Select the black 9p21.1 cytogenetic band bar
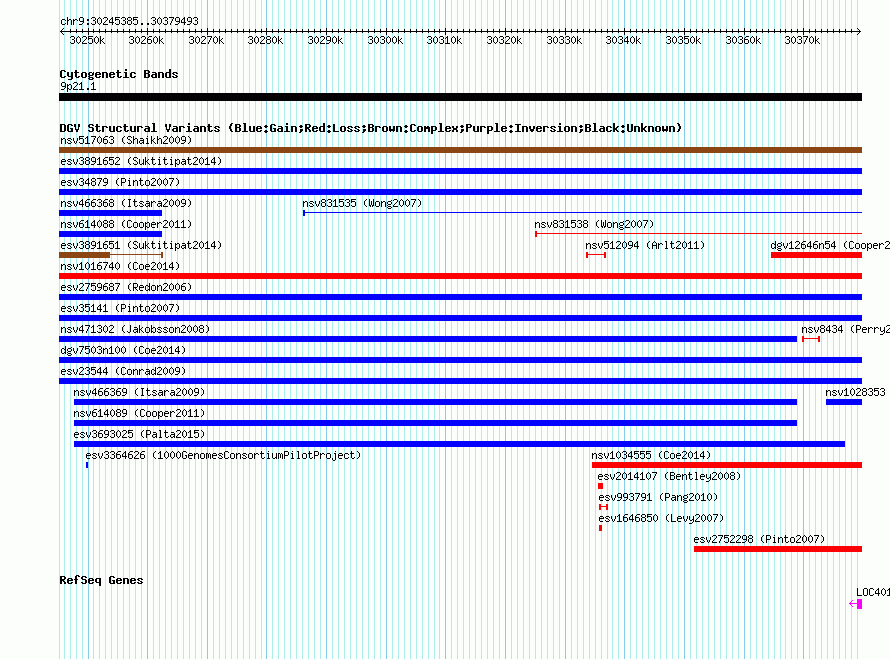The image size is (890, 659). 460,97
